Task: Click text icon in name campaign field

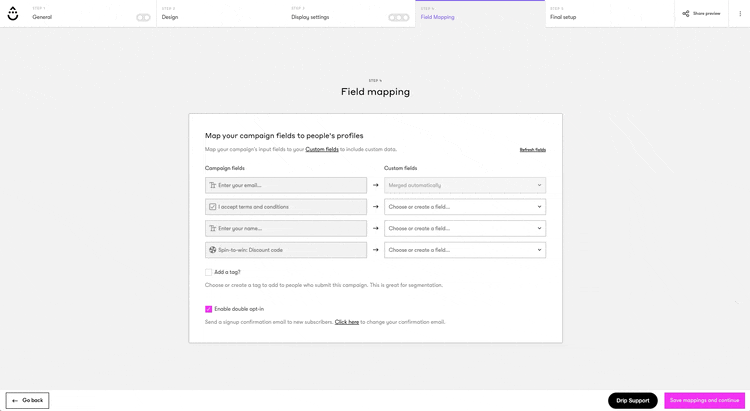Action: pos(212,228)
